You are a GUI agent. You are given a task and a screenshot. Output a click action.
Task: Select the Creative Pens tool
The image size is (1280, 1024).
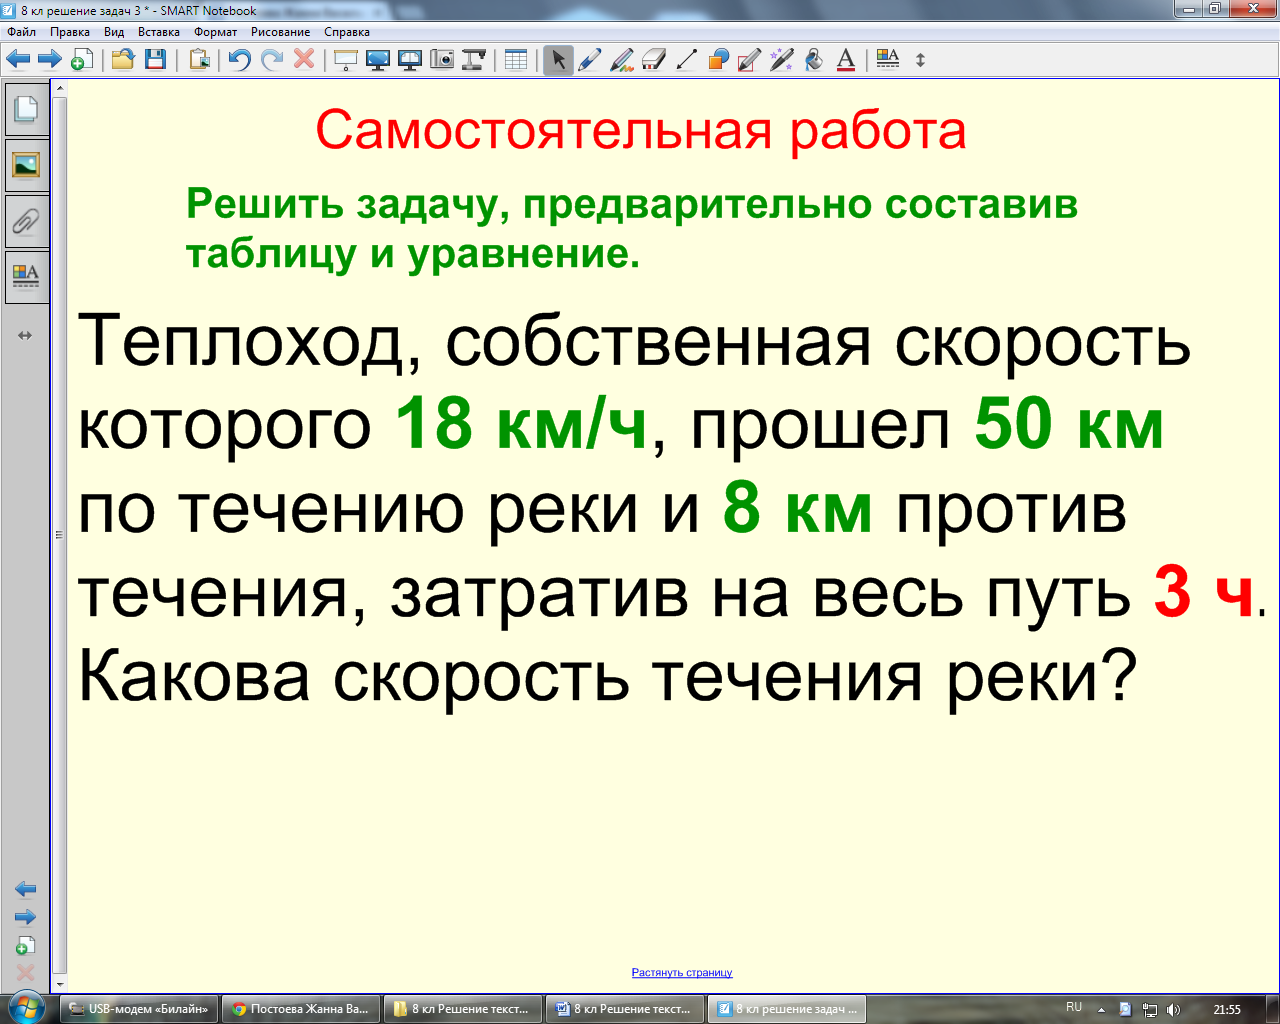[x=622, y=60]
